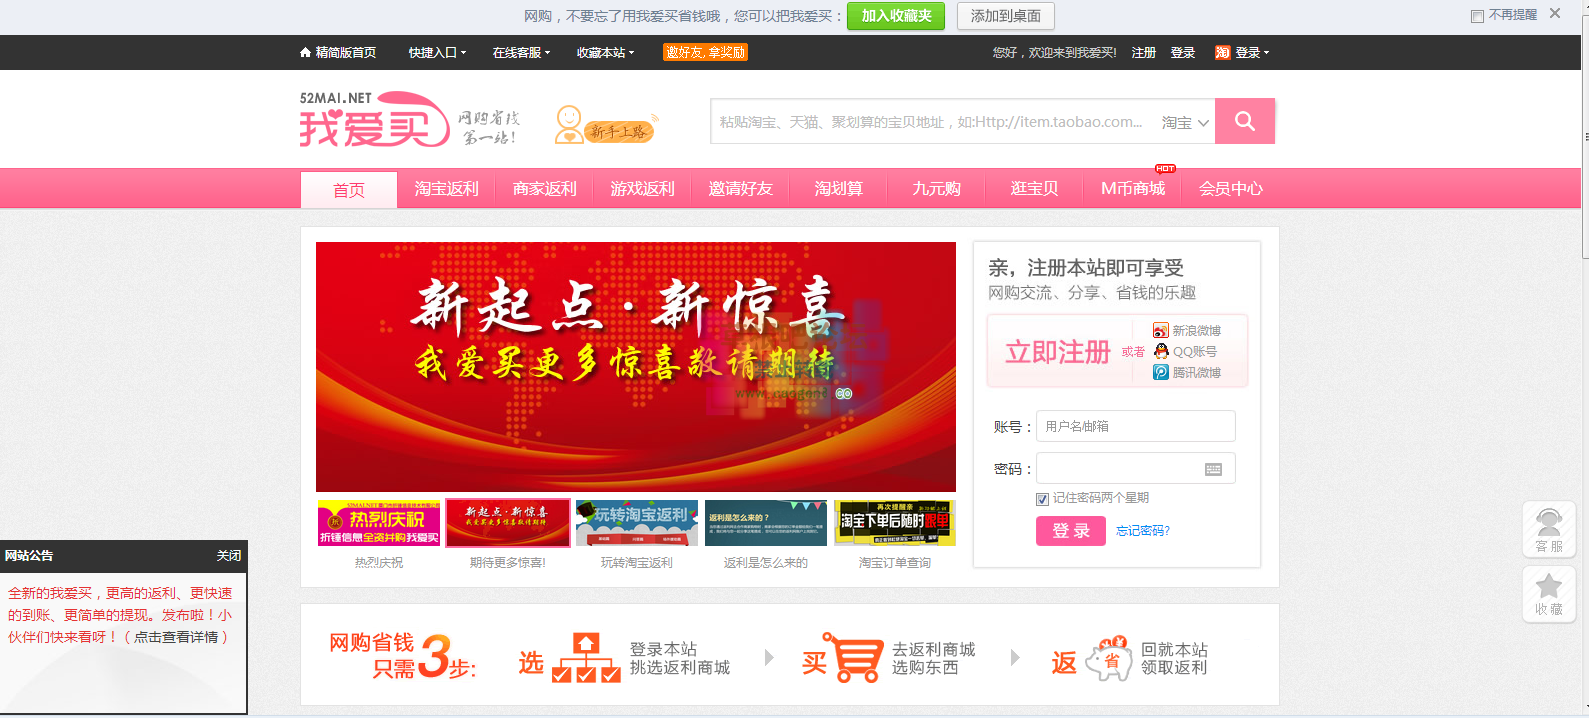The height and width of the screenshot is (718, 1589).
Task: Close the top reminder bar with X
Action: (1555, 13)
